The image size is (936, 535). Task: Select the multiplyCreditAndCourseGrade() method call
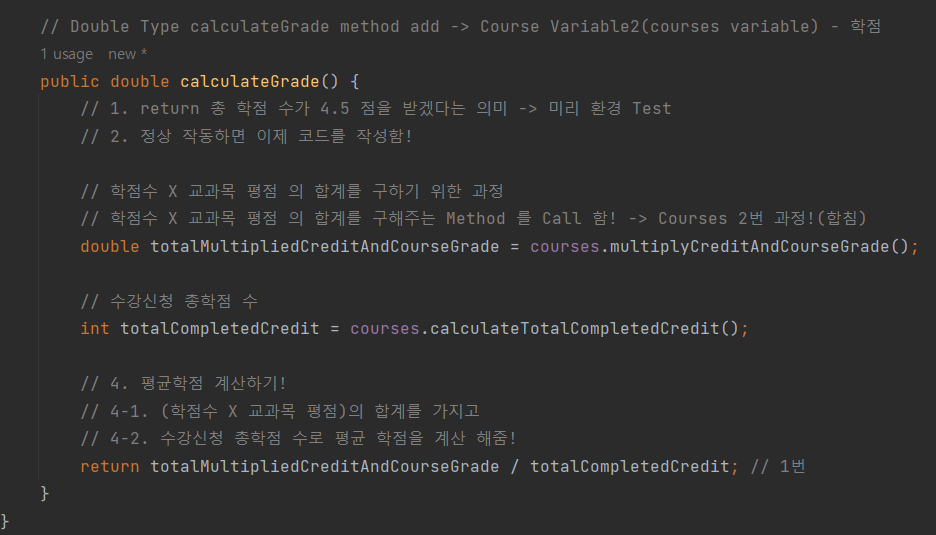tap(759, 247)
